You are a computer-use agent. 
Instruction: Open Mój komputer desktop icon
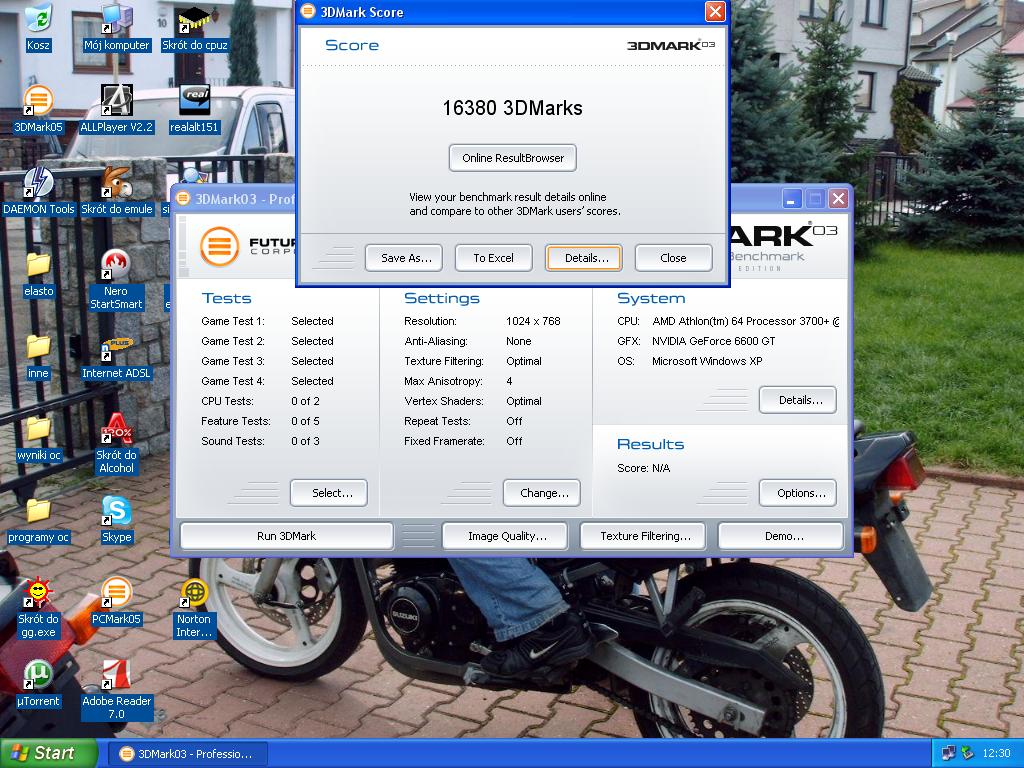coord(117,27)
